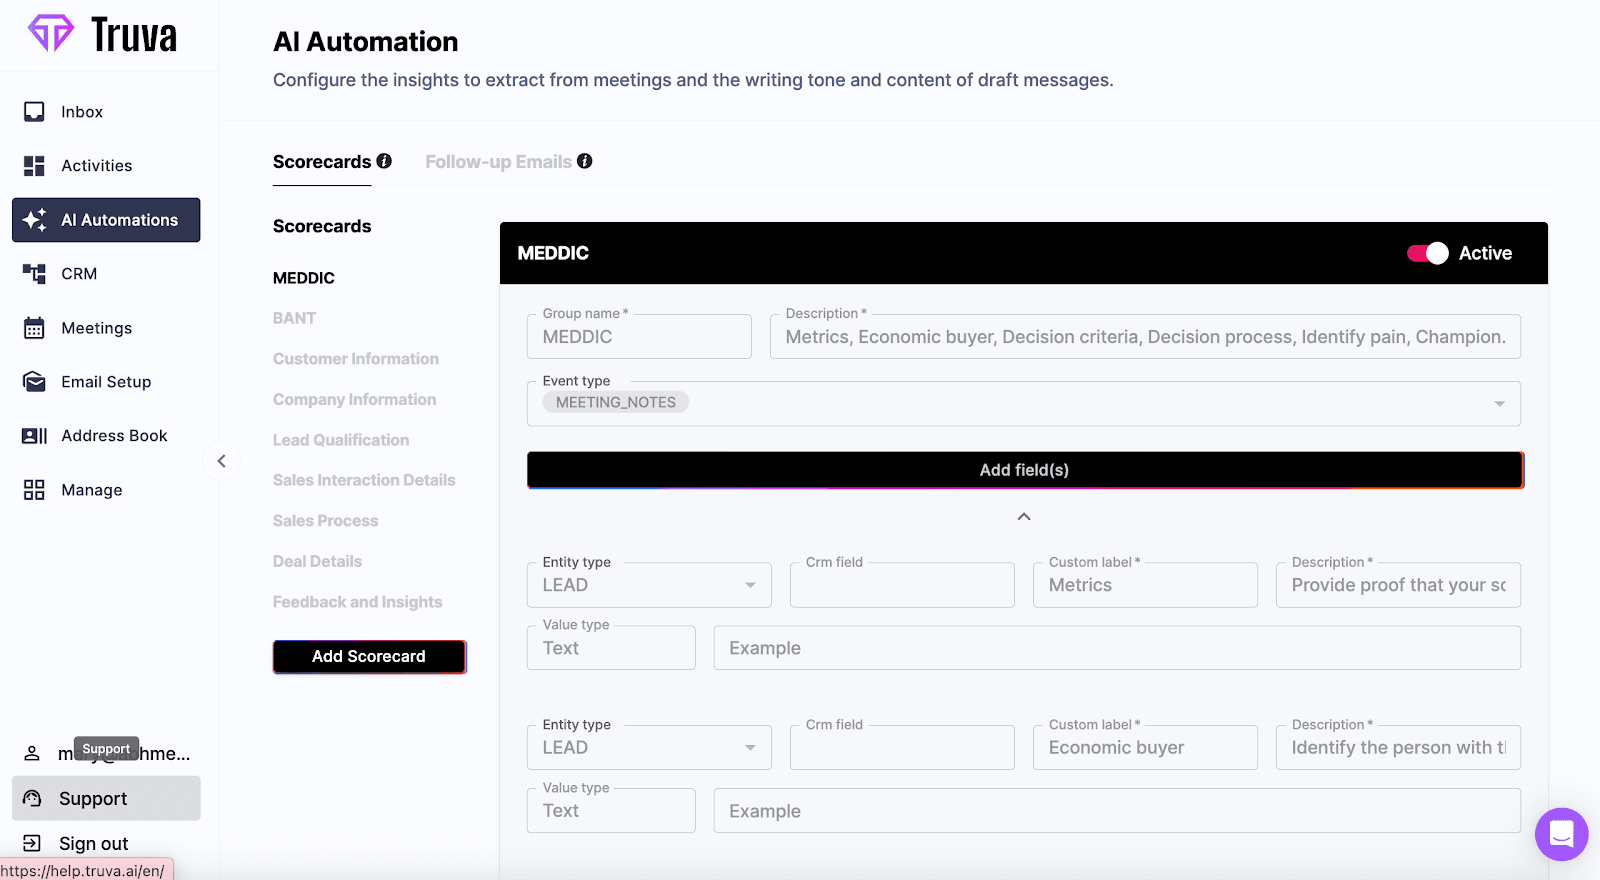Viewport: 1600px width, 880px height.
Task: Click the Value type field in Economic buyer row
Action: pyautogui.click(x=611, y=811)
